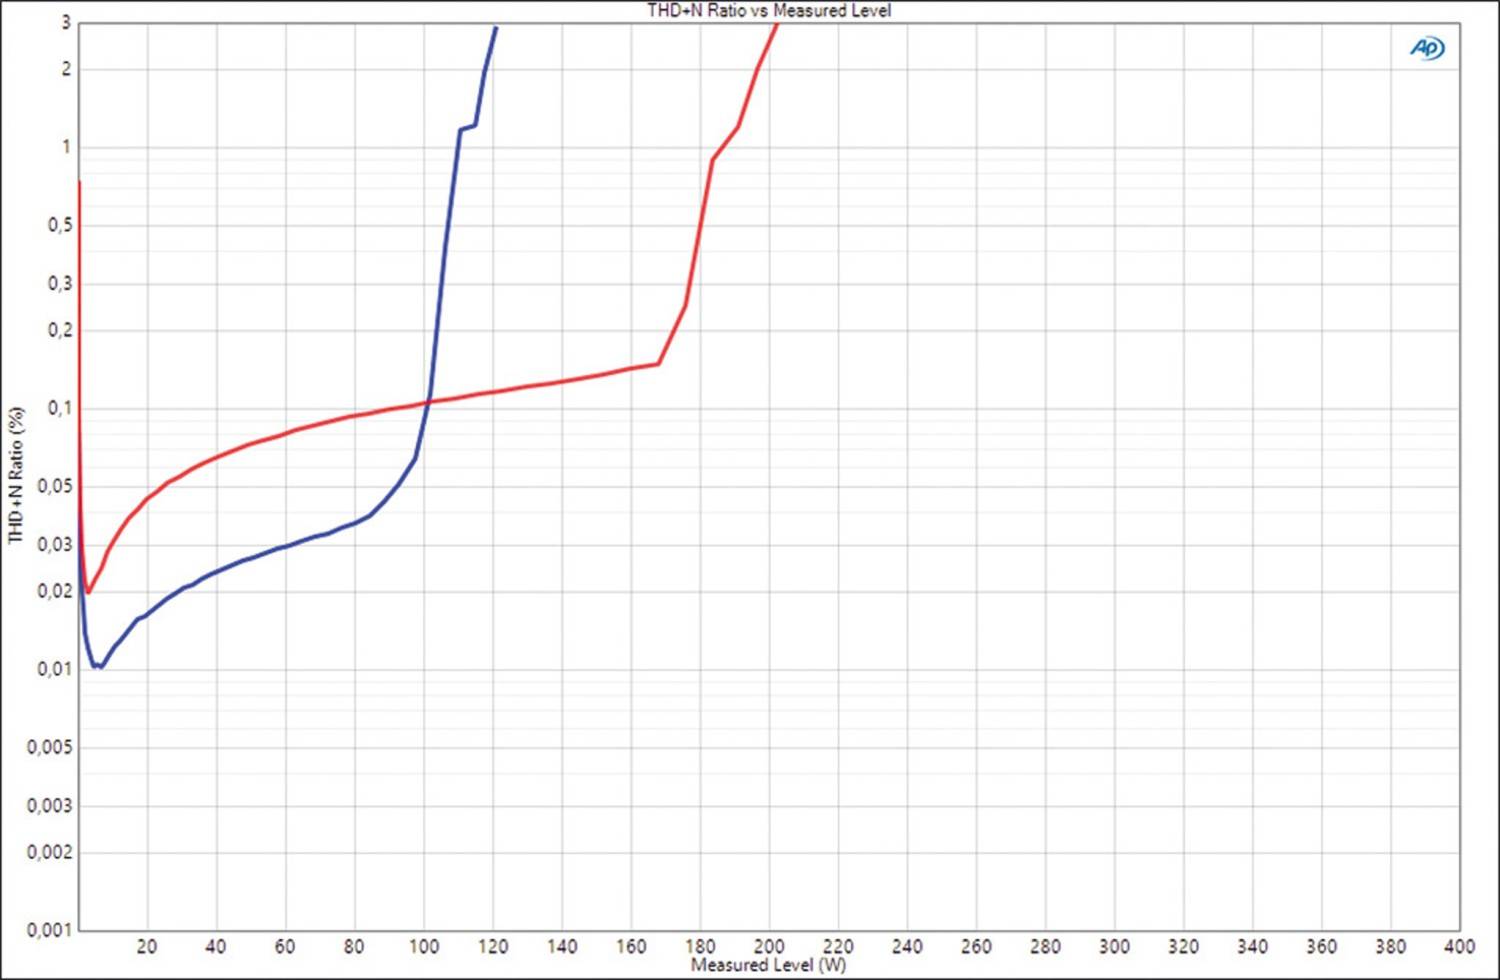1500x980 pixels.
Task: Click the 0,1 tick on the Y-axis
Action: click(60, 408)
